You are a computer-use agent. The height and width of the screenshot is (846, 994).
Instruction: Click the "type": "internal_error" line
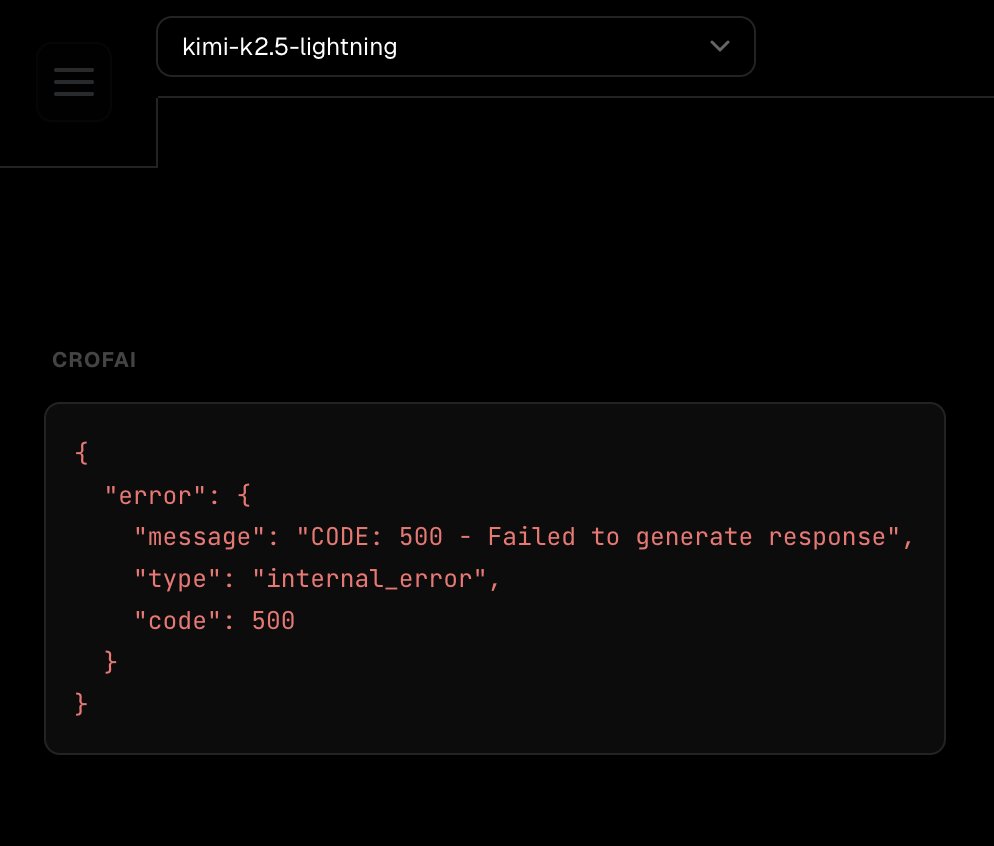tap(317, 579)
